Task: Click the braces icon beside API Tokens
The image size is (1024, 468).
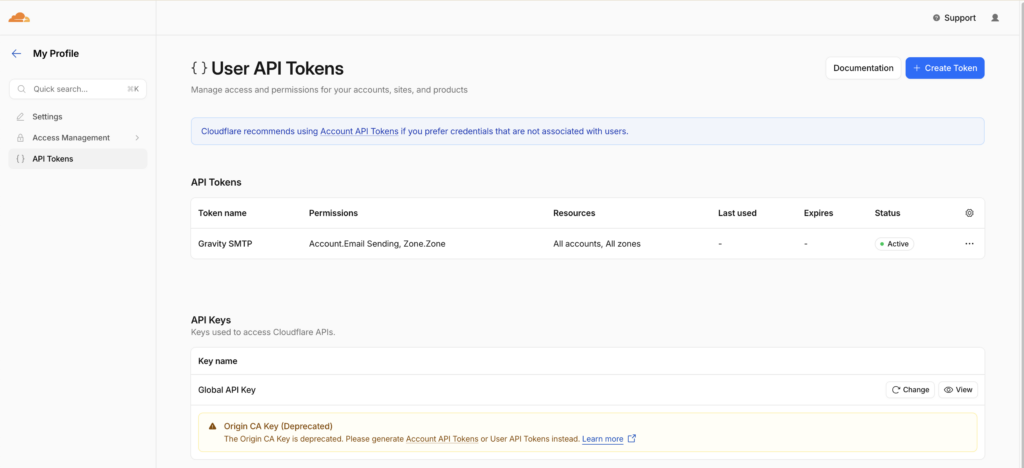Action: coord(20,159)
